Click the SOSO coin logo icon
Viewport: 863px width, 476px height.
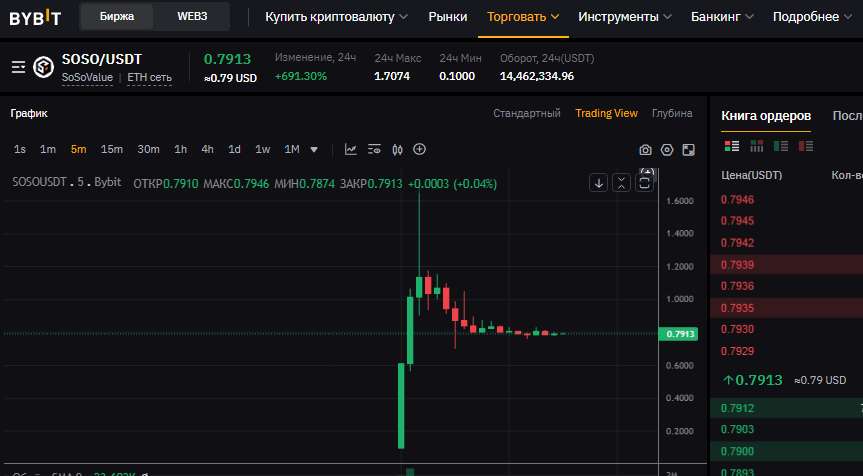43,67
